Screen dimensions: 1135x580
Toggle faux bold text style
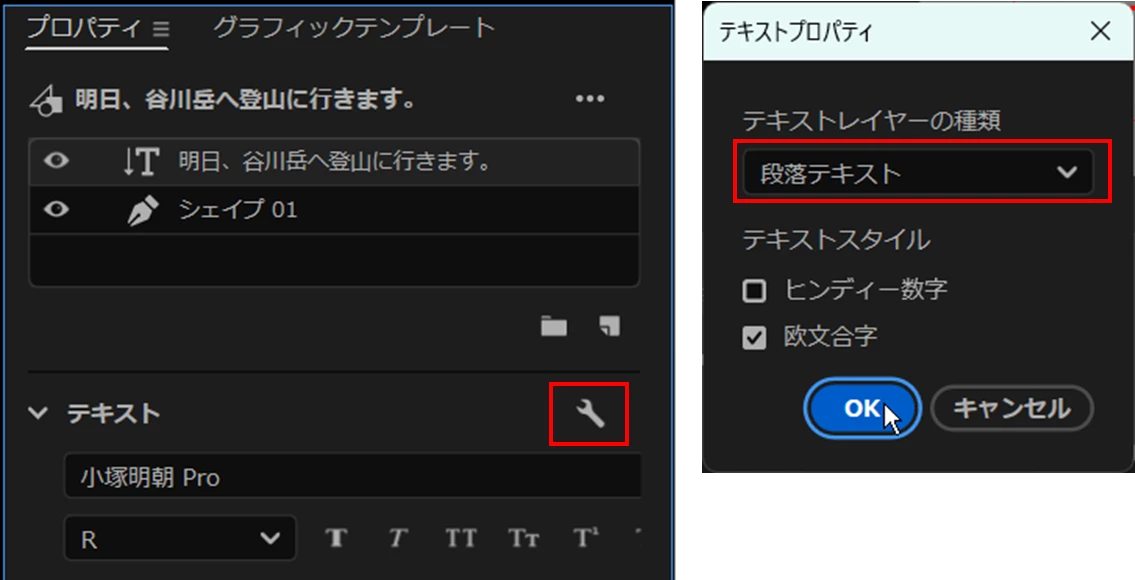tap(337, 538)
